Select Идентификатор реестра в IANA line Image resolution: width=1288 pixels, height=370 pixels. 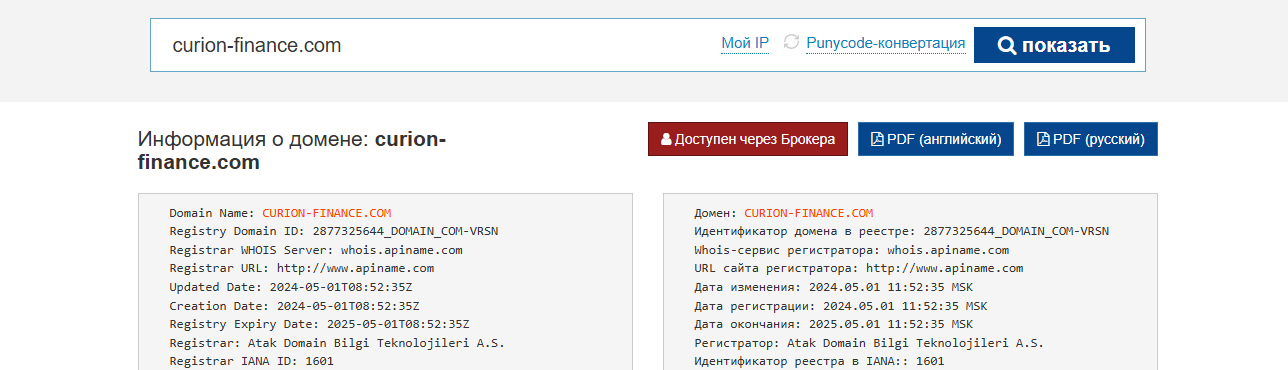tap(819, 361)
